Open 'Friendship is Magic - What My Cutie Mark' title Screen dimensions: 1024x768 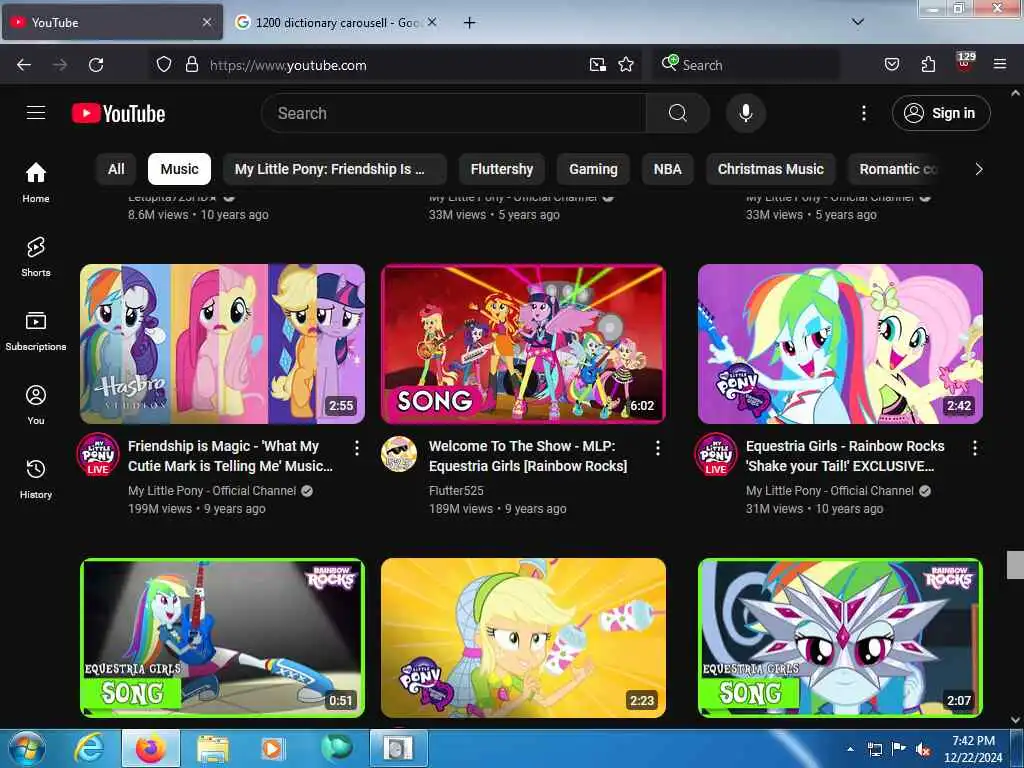click(231, 456)
